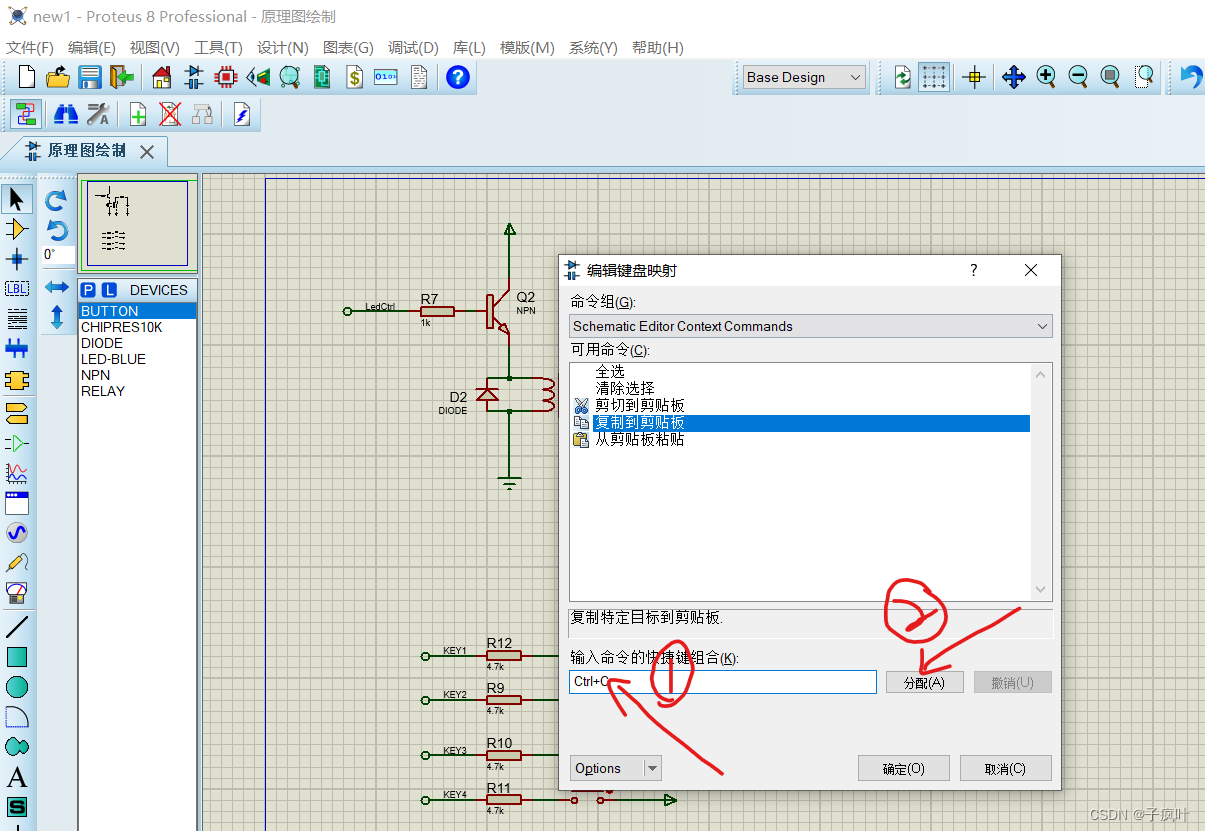Click the binoculars search icon
The width and height of the screenshot is (1205, 831).
click(x=66, y=114)
